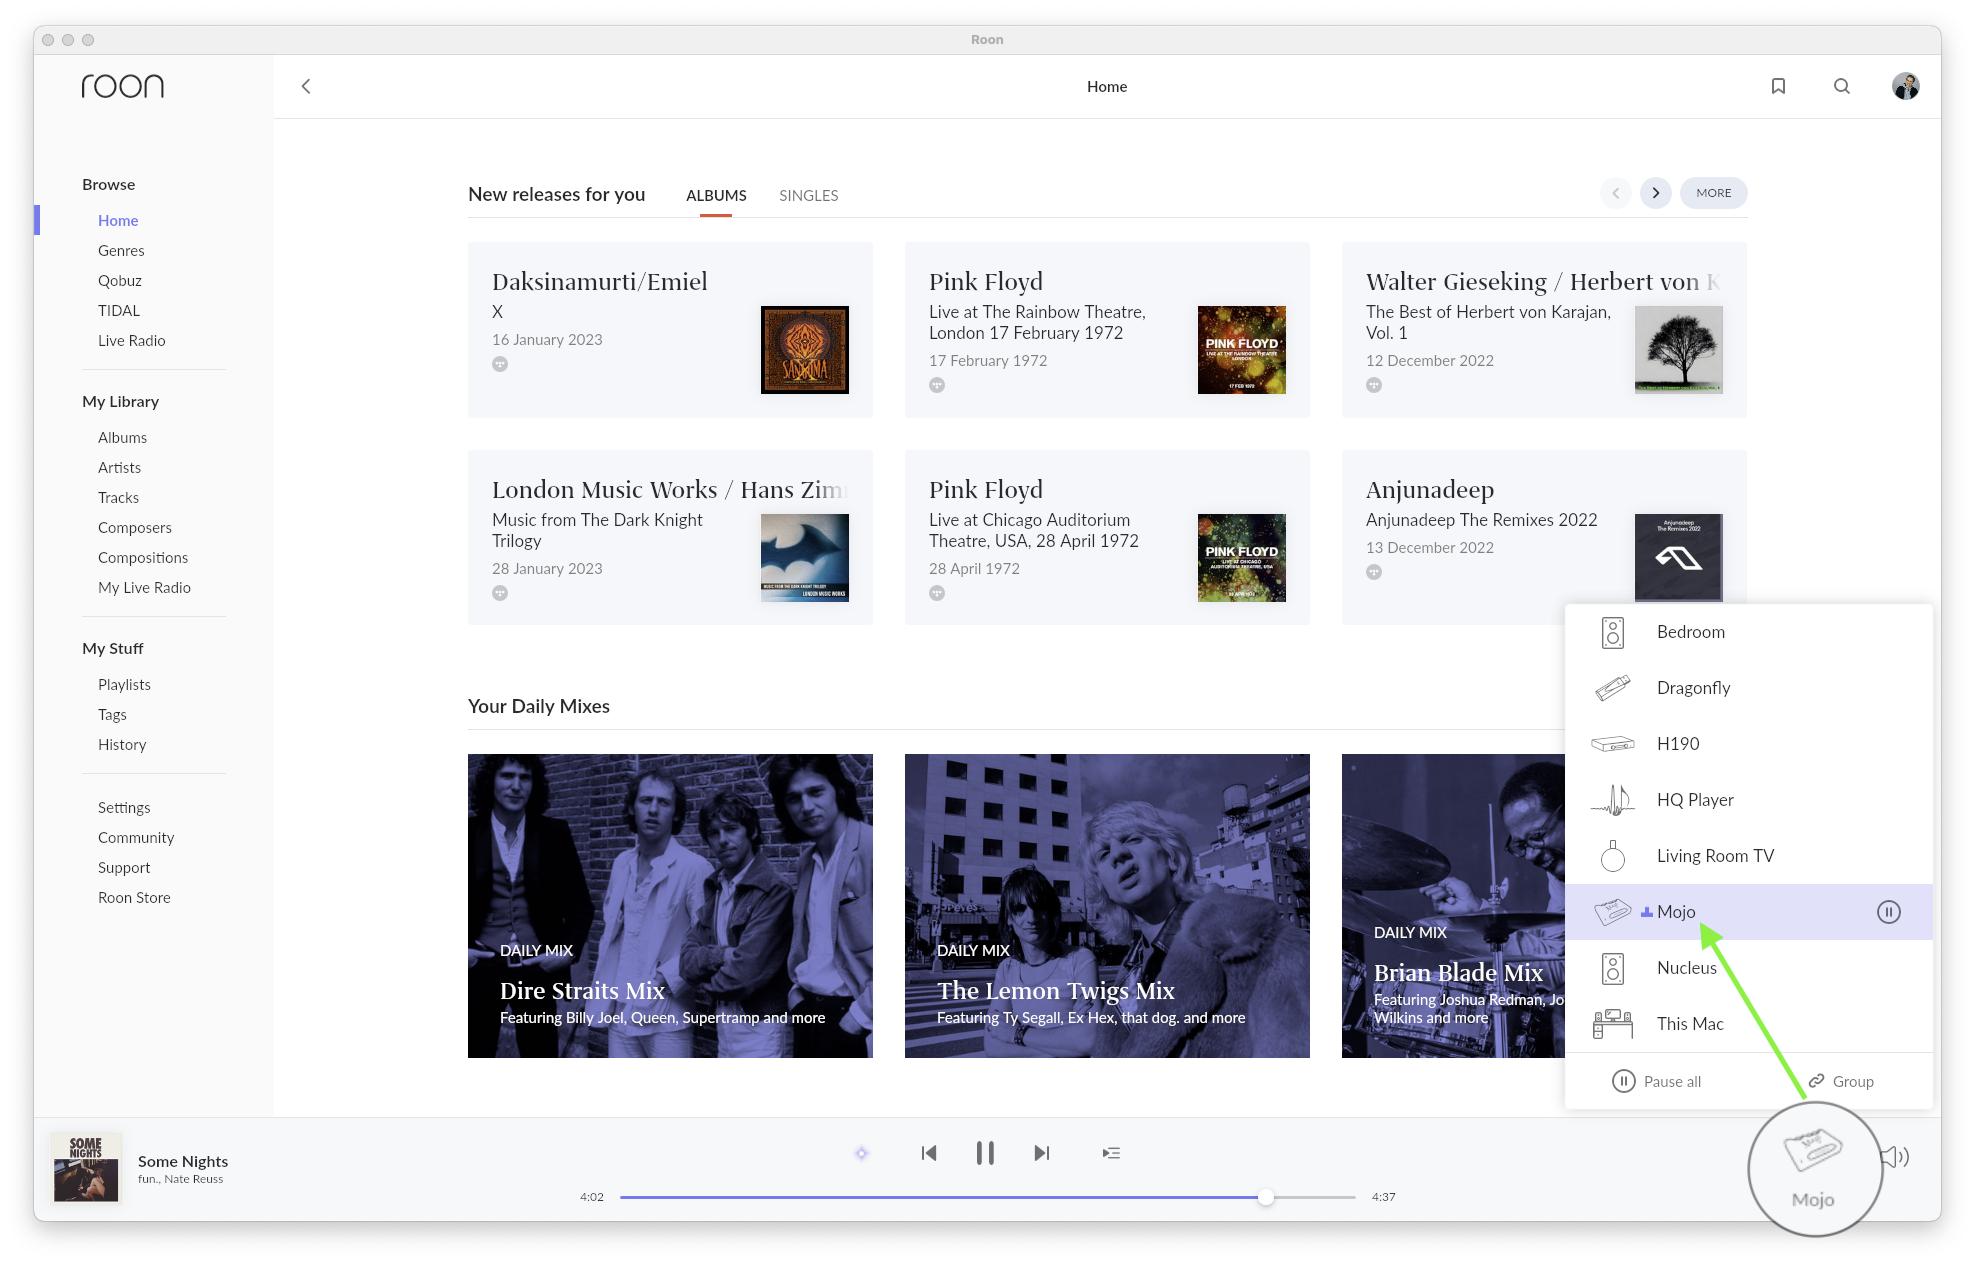
Task: Open Support link in sidebar
Action: 124,867
